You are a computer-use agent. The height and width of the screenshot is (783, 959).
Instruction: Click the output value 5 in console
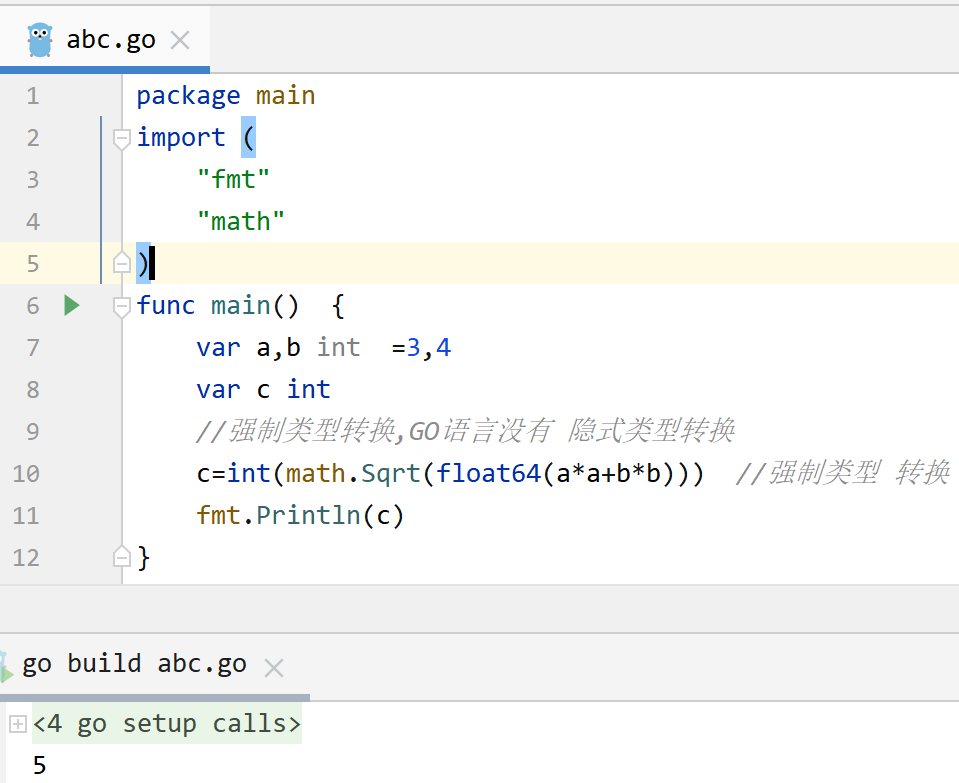coord(39,766)
